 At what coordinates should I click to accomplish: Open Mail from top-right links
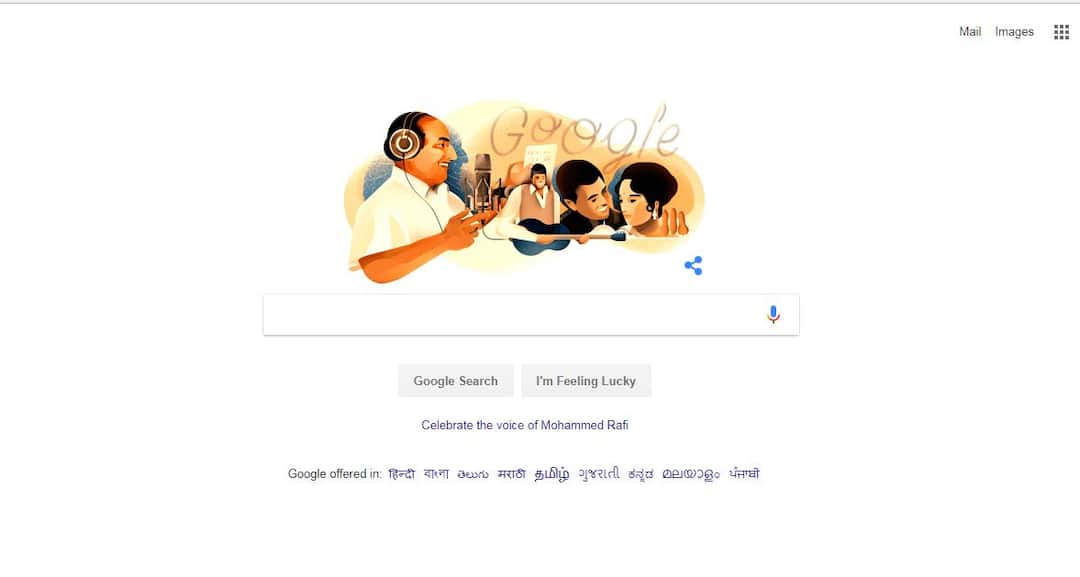pos(970,32)
